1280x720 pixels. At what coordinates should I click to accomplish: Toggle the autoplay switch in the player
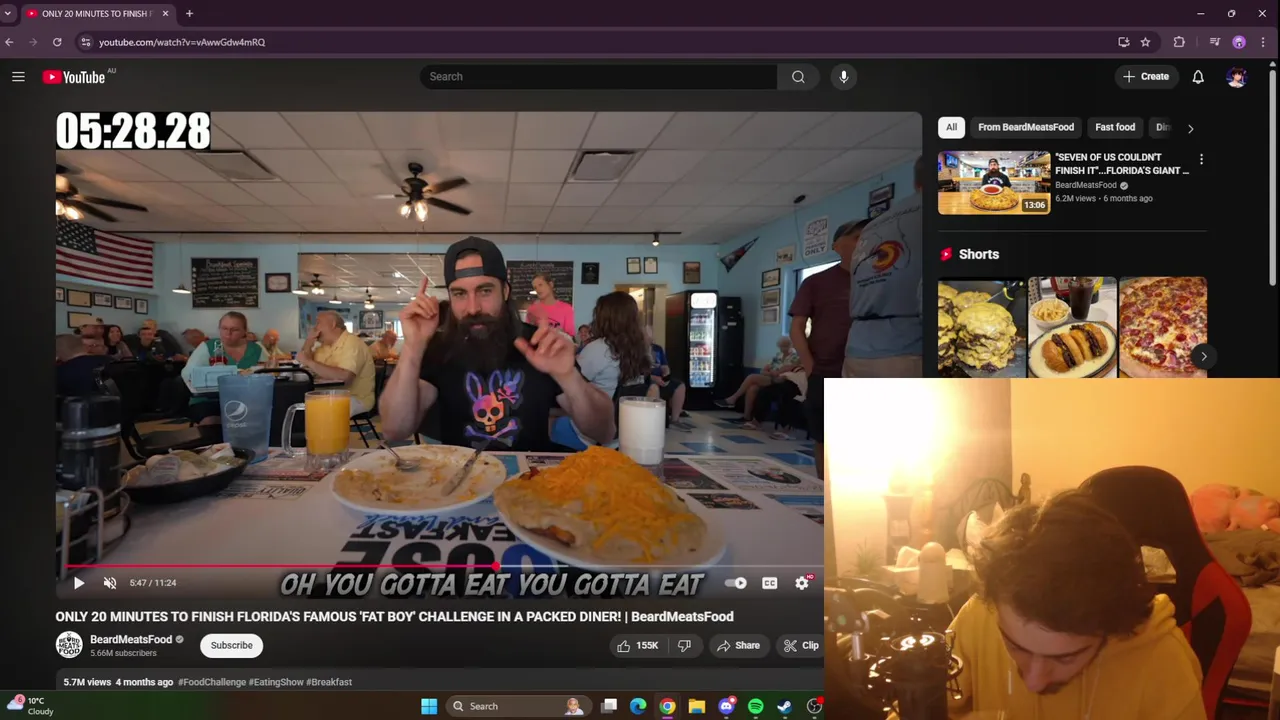(736, 583)
